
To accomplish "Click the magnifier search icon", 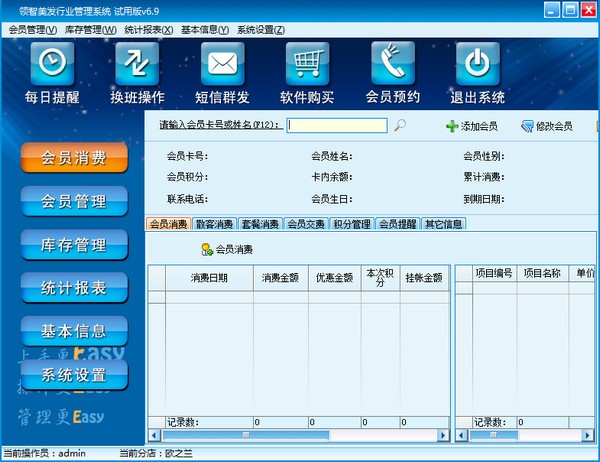I will pyautogui.click(x=400, y=125).
